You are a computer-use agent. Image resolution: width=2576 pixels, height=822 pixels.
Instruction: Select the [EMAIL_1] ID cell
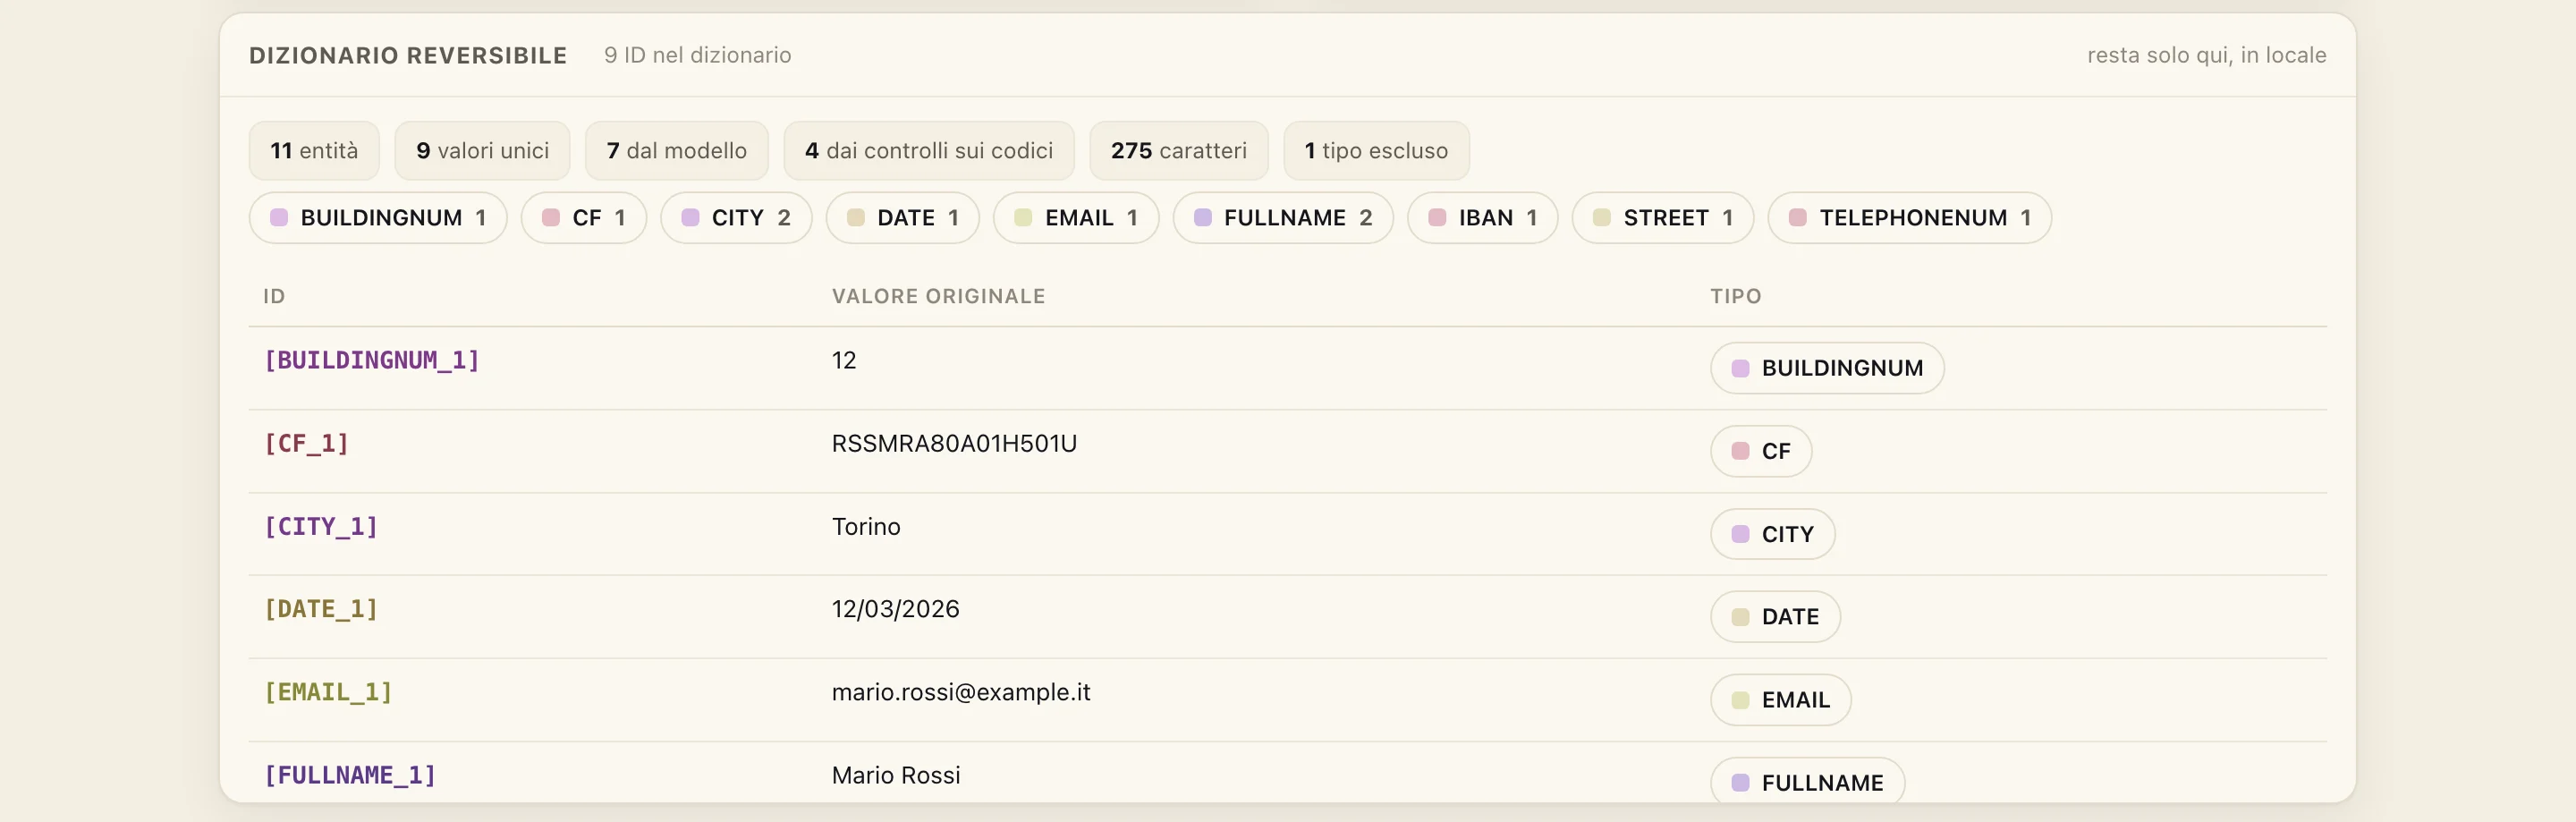[x=328, y=692]
